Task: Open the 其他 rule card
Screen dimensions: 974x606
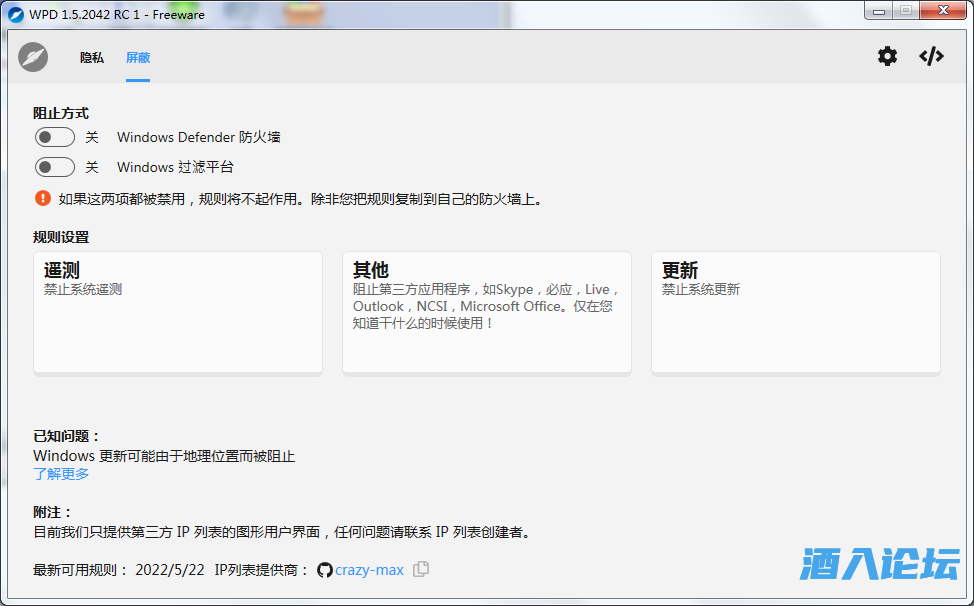Action: pyautogui.click(x=487, y=312)
